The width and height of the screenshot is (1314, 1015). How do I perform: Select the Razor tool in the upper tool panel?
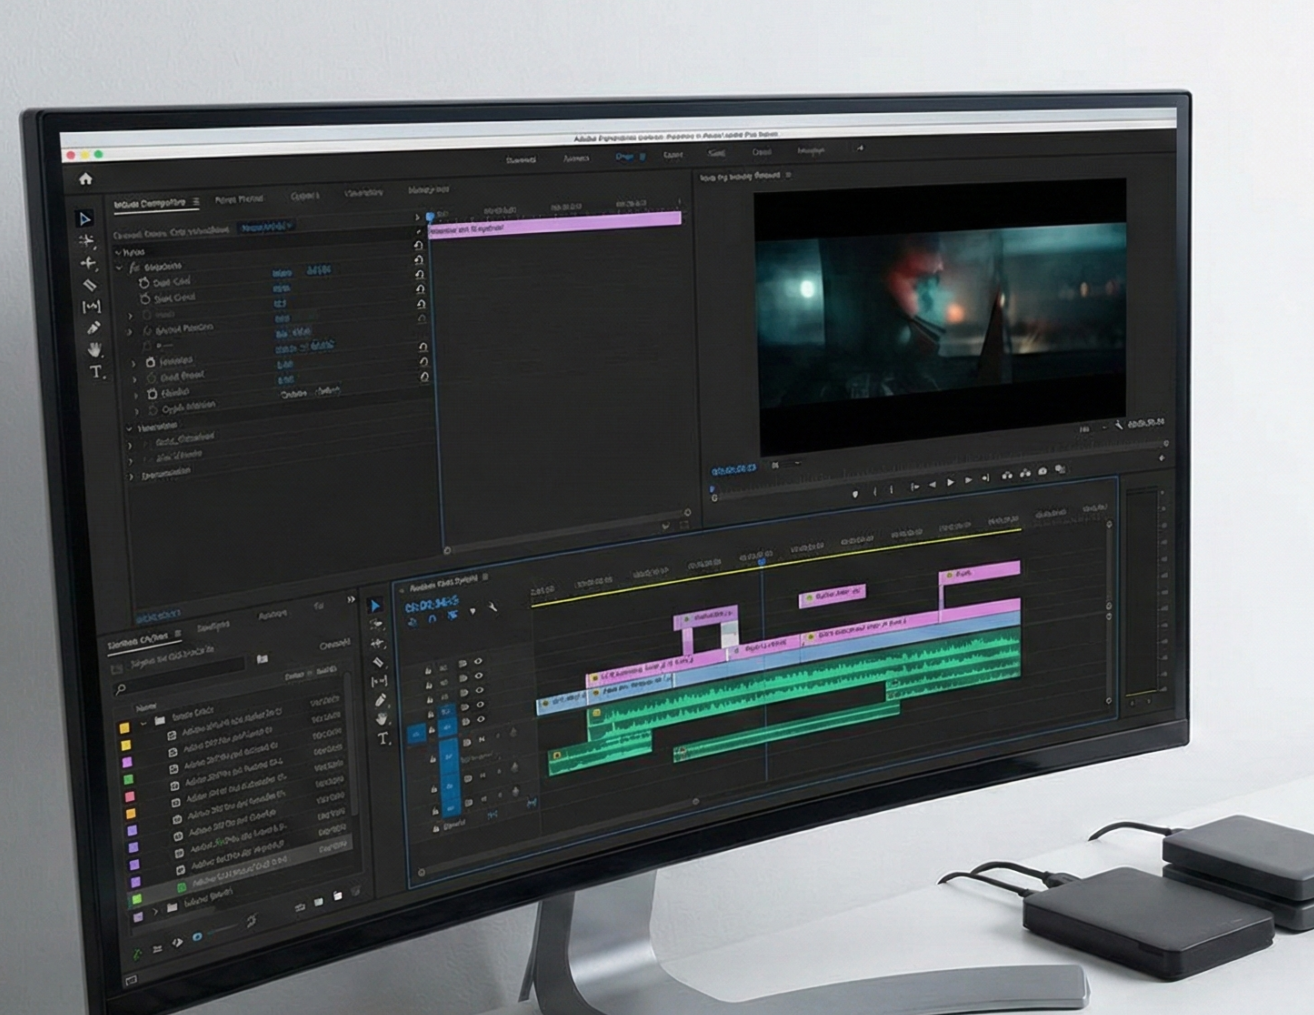tap(90, 285)
